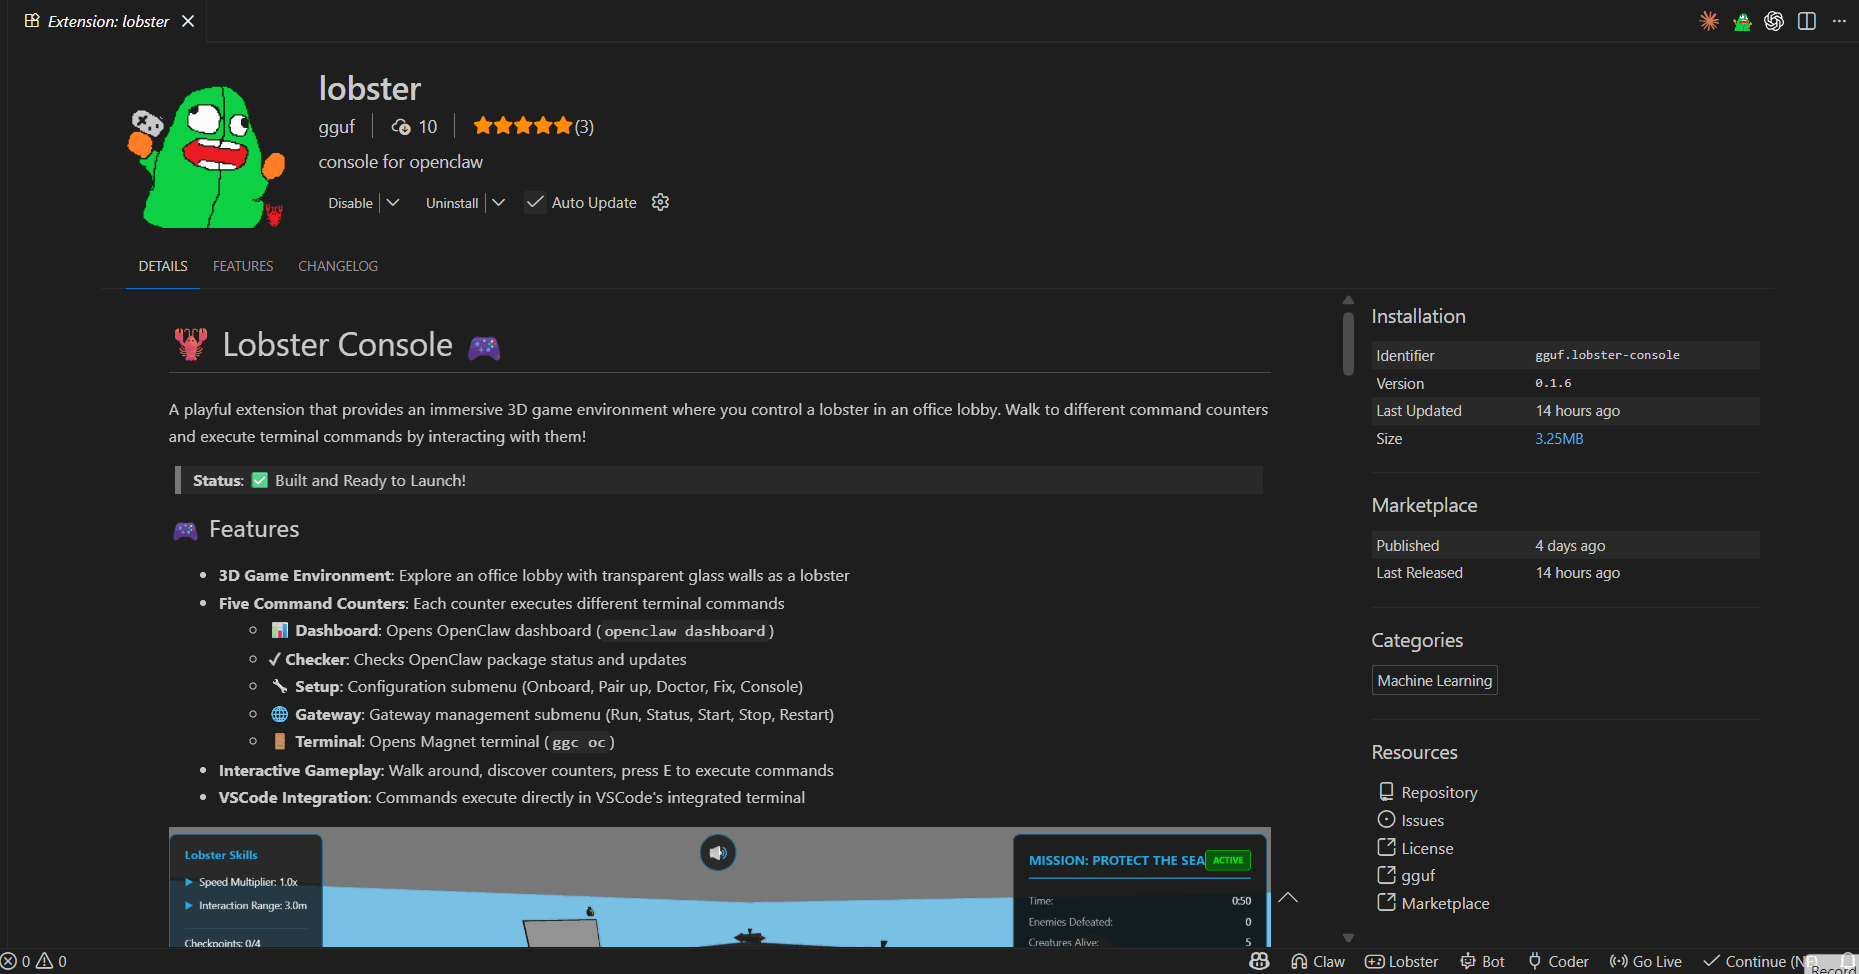
Task: Click the gguf external-link icon in Resources
Action: pyautogui.click(x=1386, y=874)
